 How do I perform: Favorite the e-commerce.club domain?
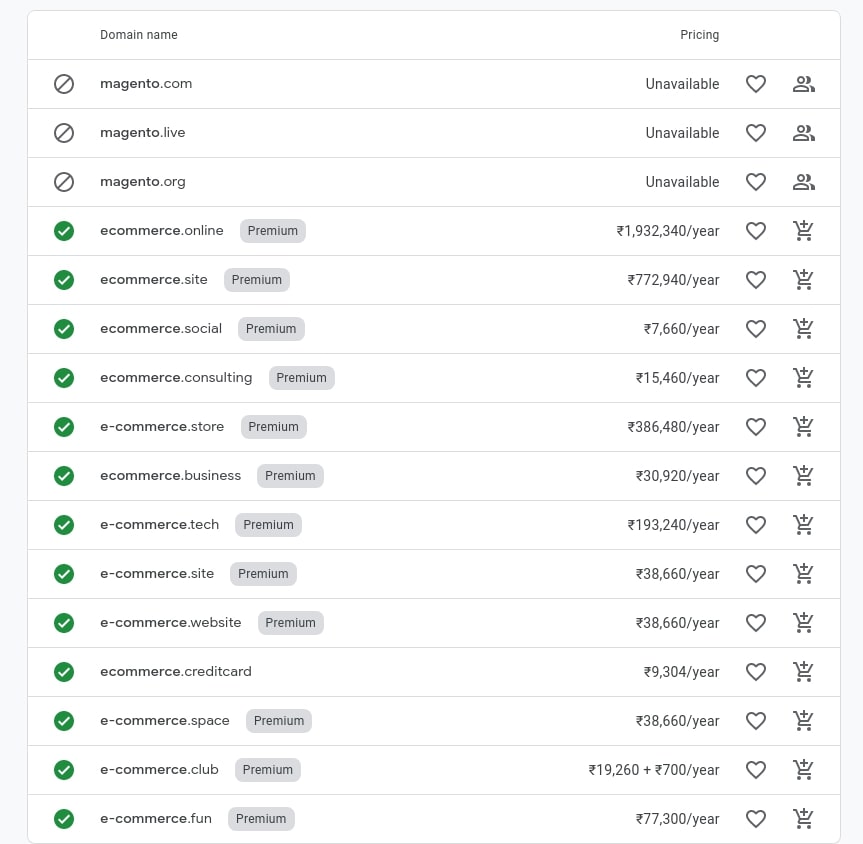(756, 770)
